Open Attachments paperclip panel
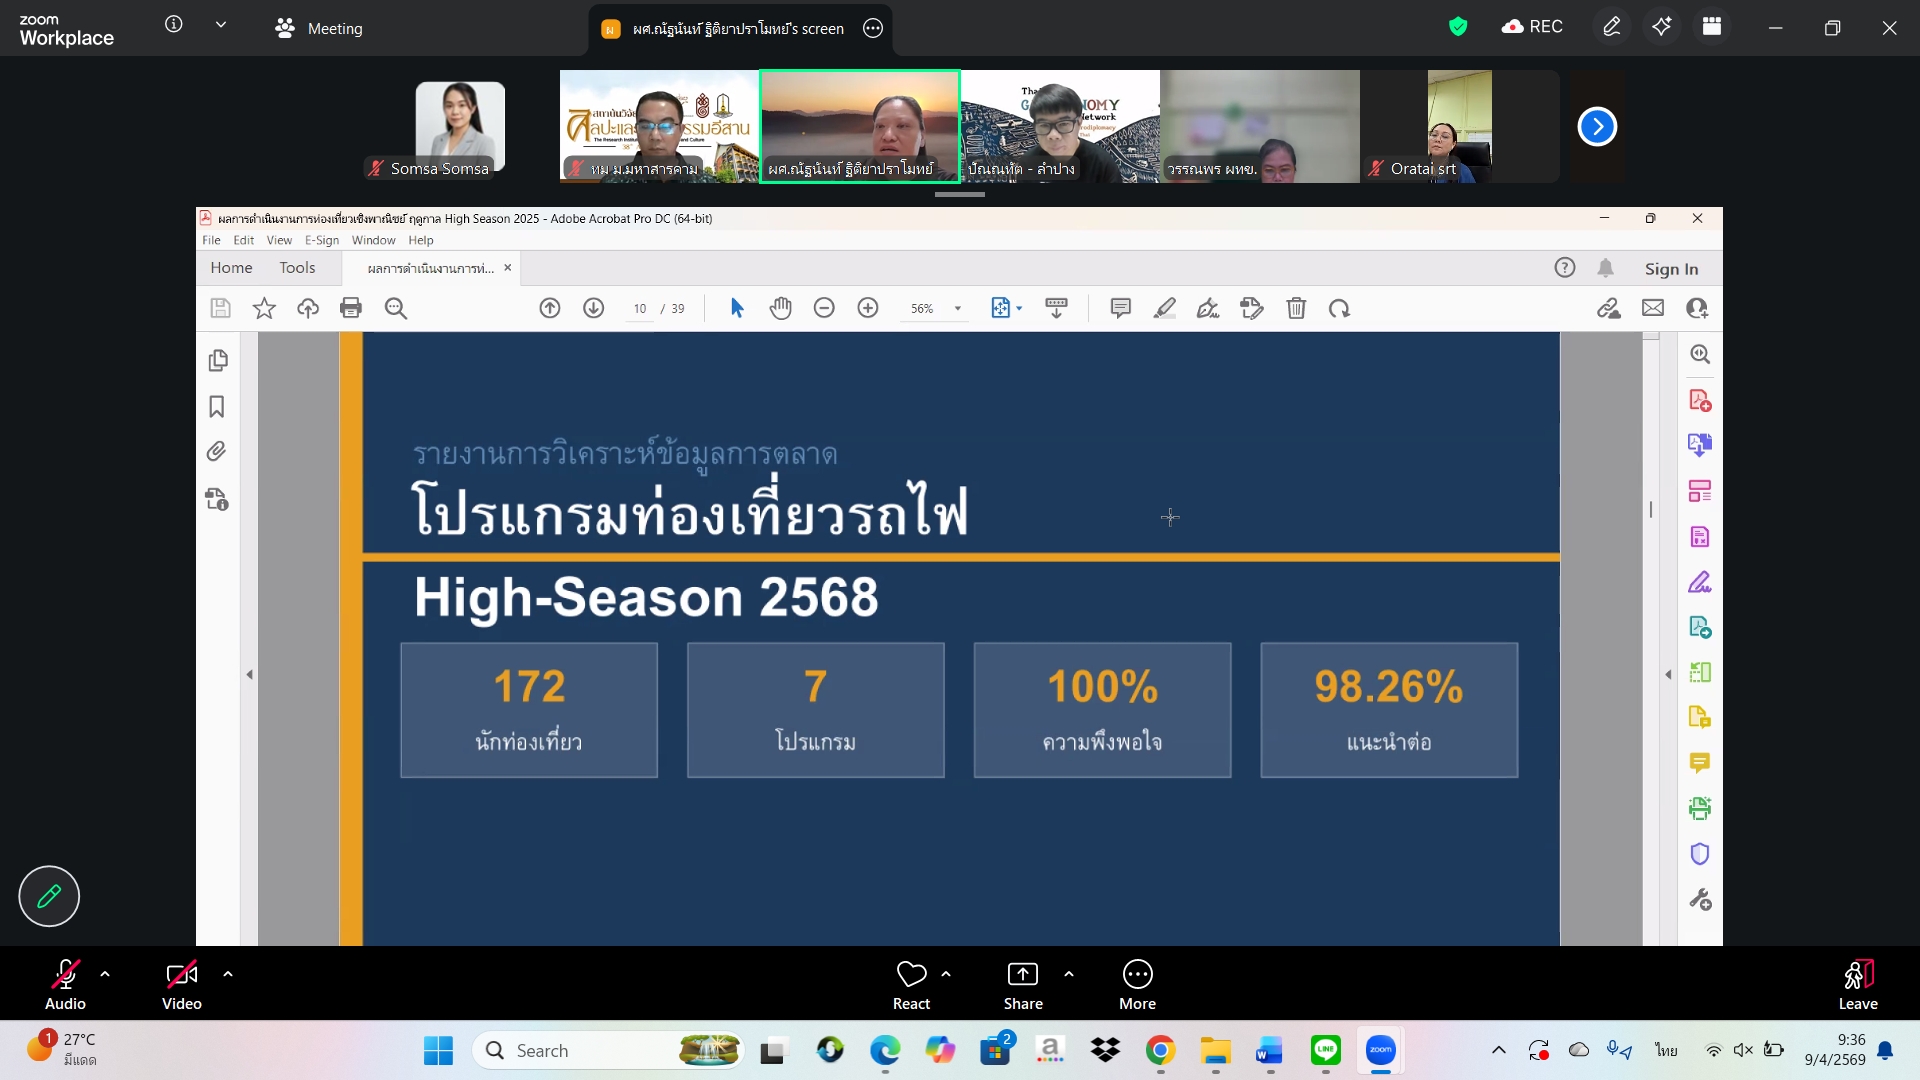1920x1080 pixels. tap(217, 452)
